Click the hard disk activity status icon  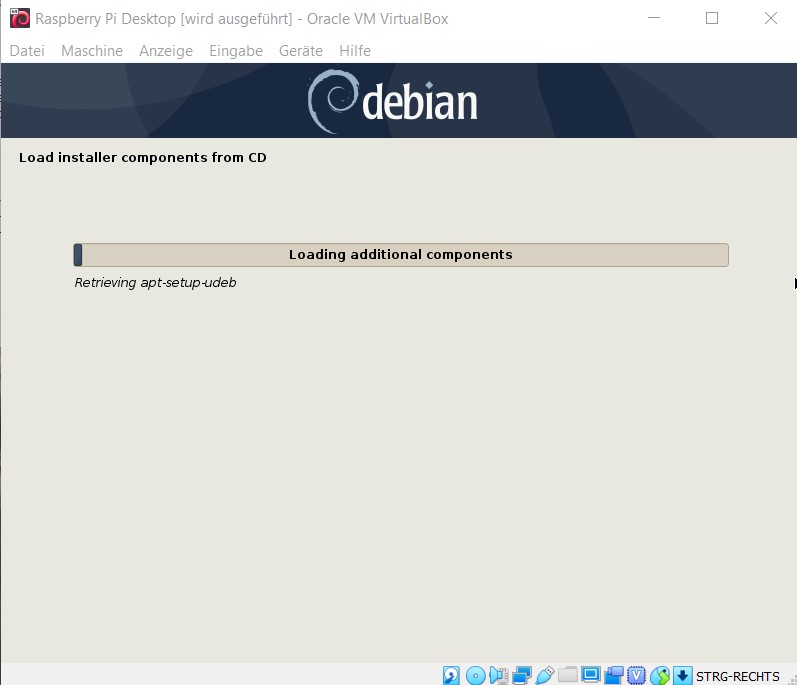[x=451, y=675]
